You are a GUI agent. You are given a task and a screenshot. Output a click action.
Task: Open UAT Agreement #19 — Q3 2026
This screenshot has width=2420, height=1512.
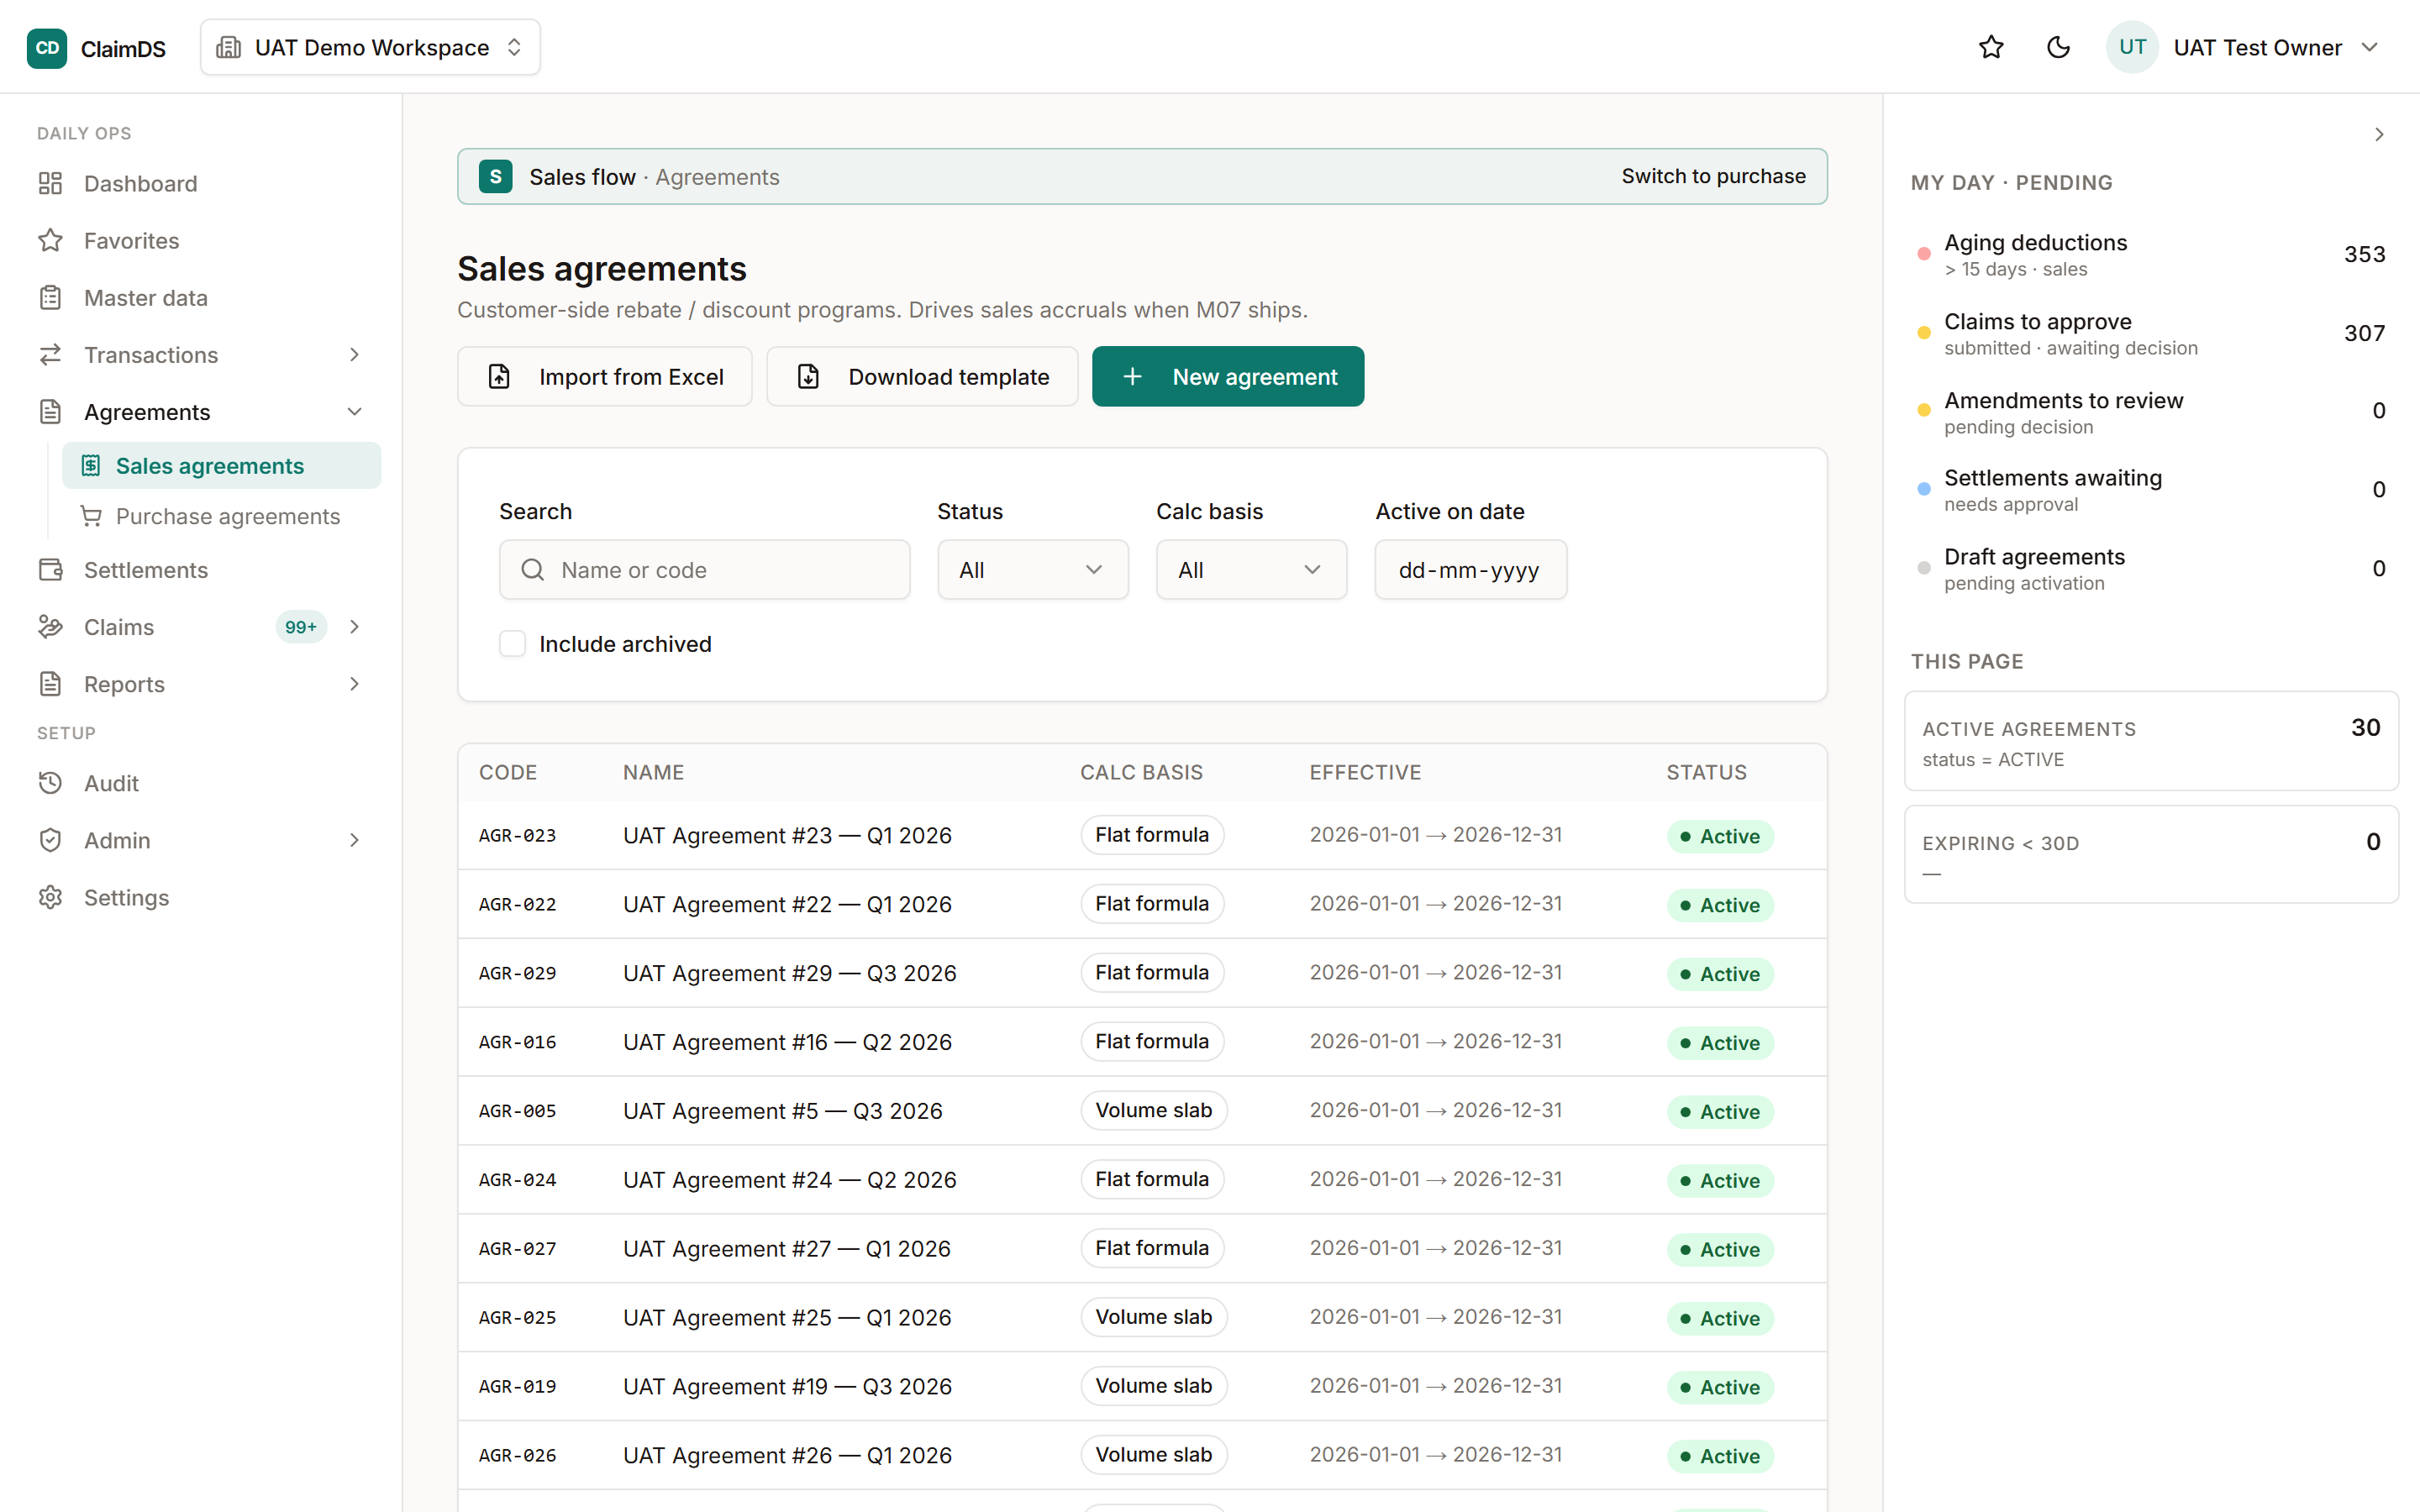[787, 1386]
